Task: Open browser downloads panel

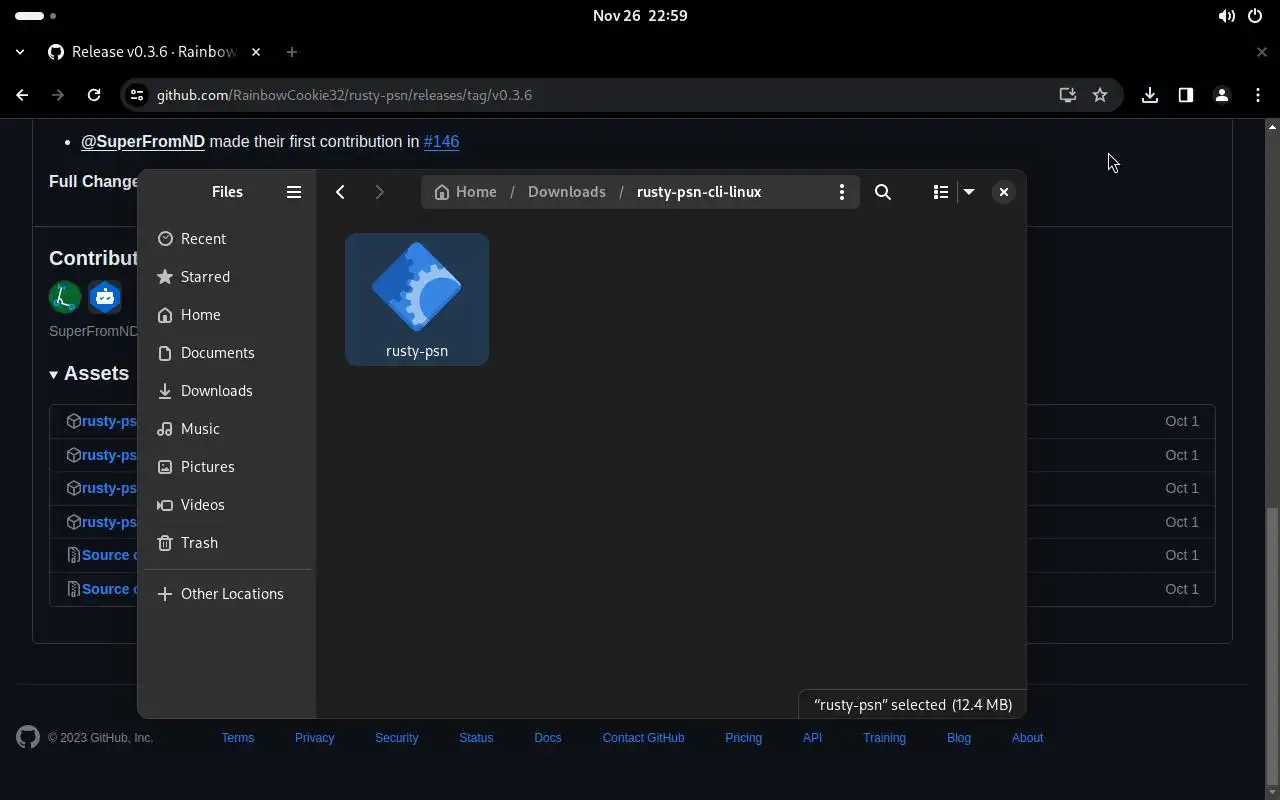Action: [x=1150, y=95]
